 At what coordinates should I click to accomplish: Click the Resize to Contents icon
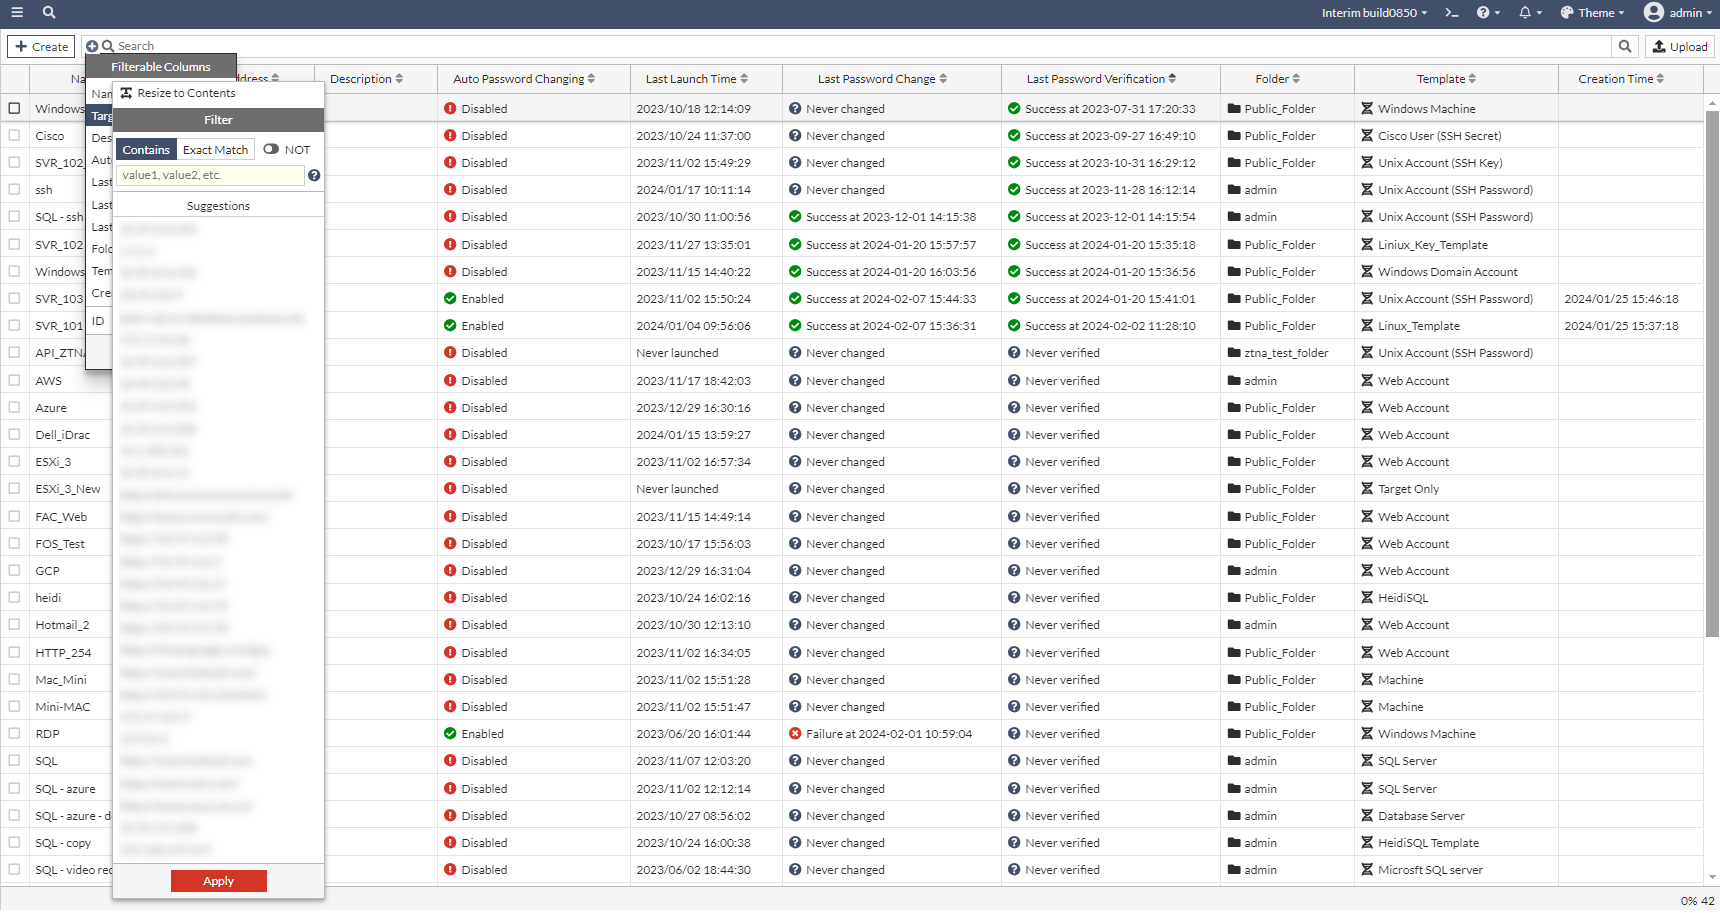(127, 93)
